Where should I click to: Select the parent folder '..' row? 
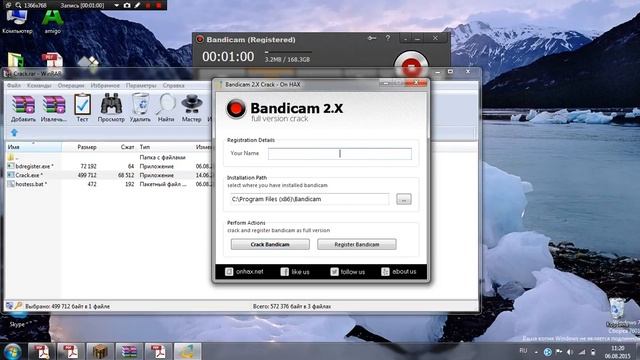tap(109, 157)
